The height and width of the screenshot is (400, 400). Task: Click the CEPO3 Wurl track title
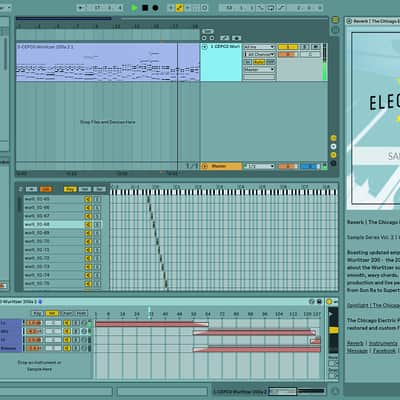pyautogui.click(x=225, y=47)
